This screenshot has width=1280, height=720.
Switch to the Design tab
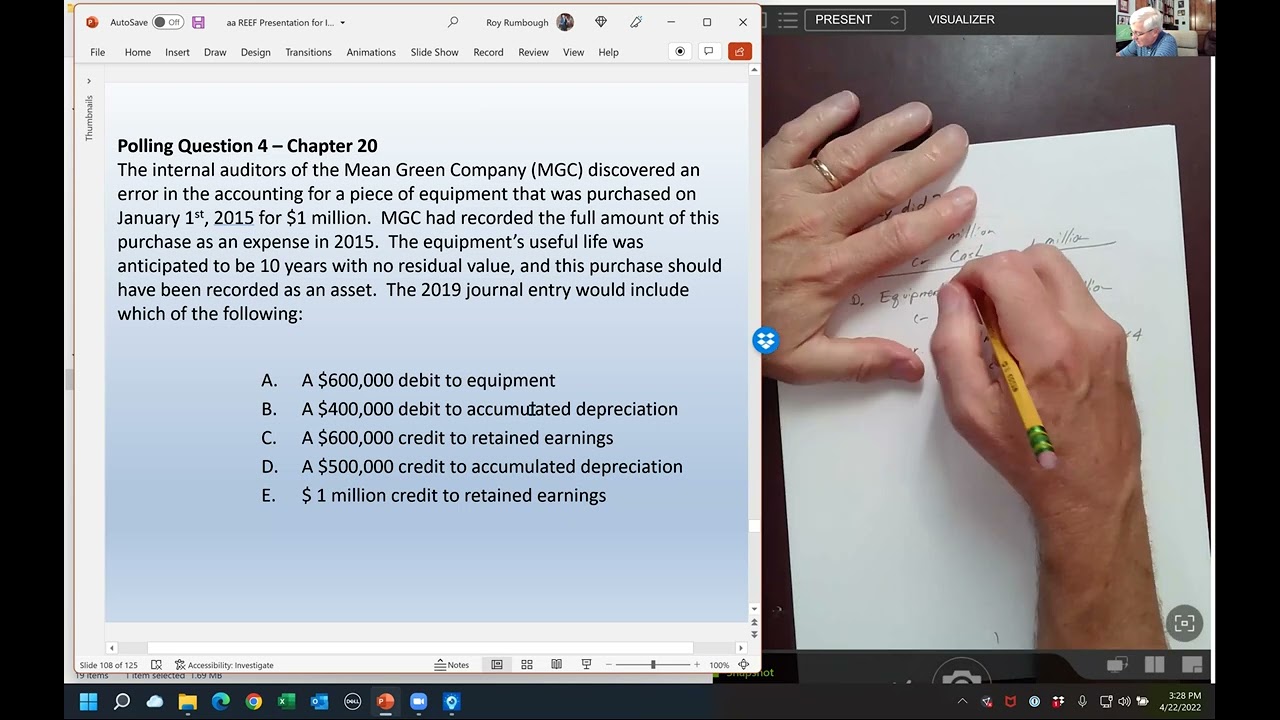coord(255,52)
